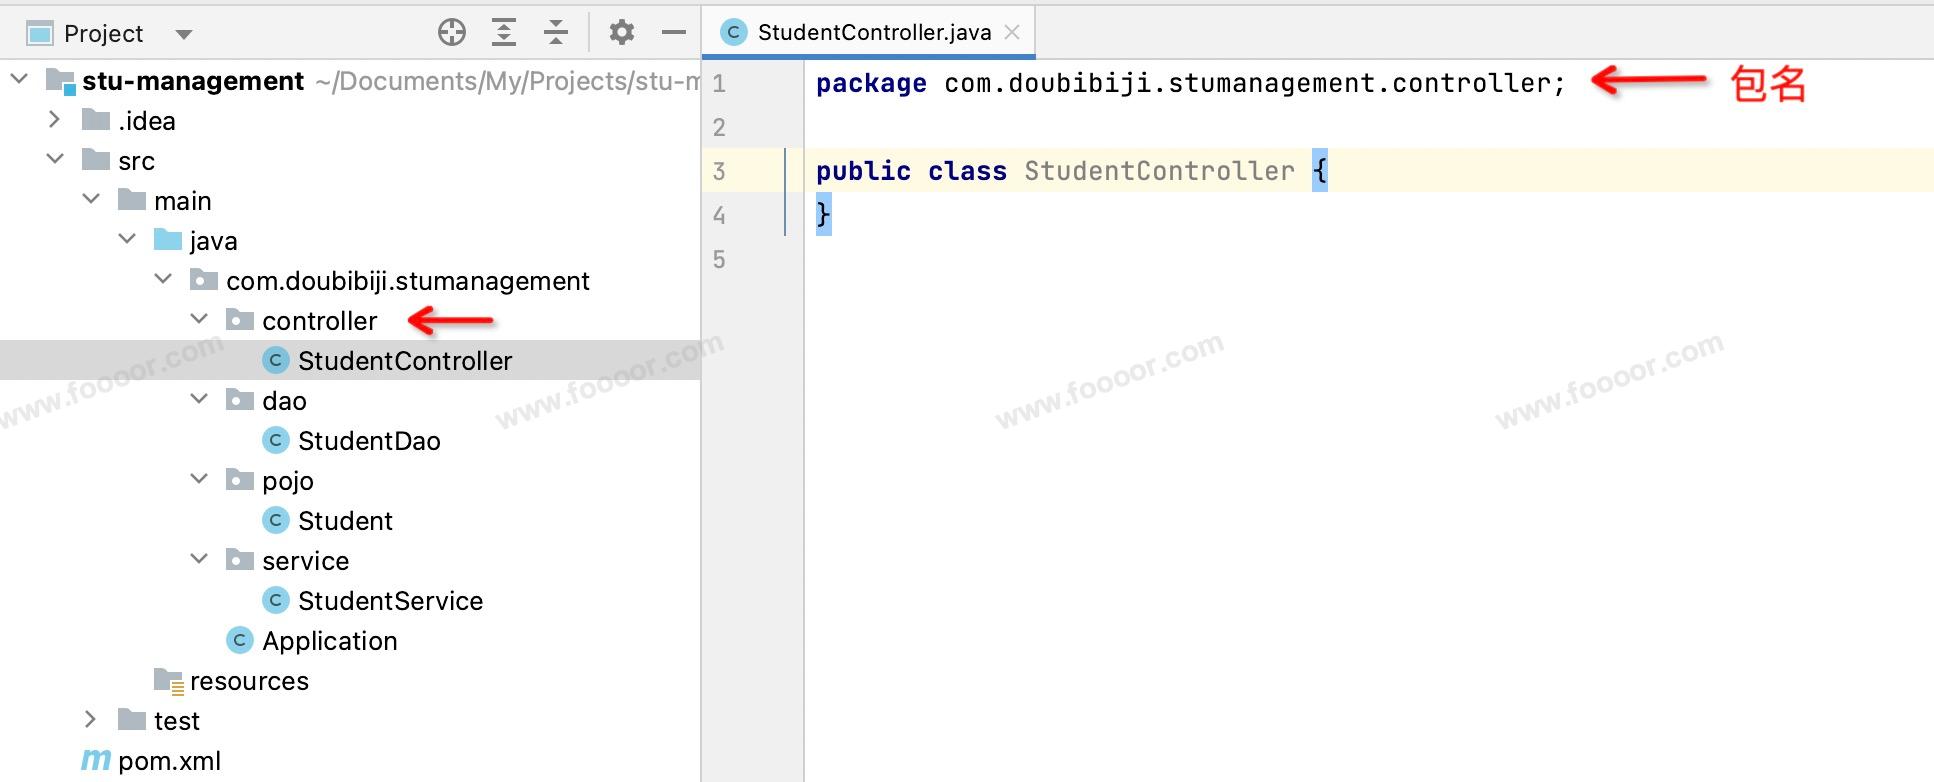Screen dimensions: 1934x782
Task: Close the StudentController.java tab
Action: coord(1012,33)
